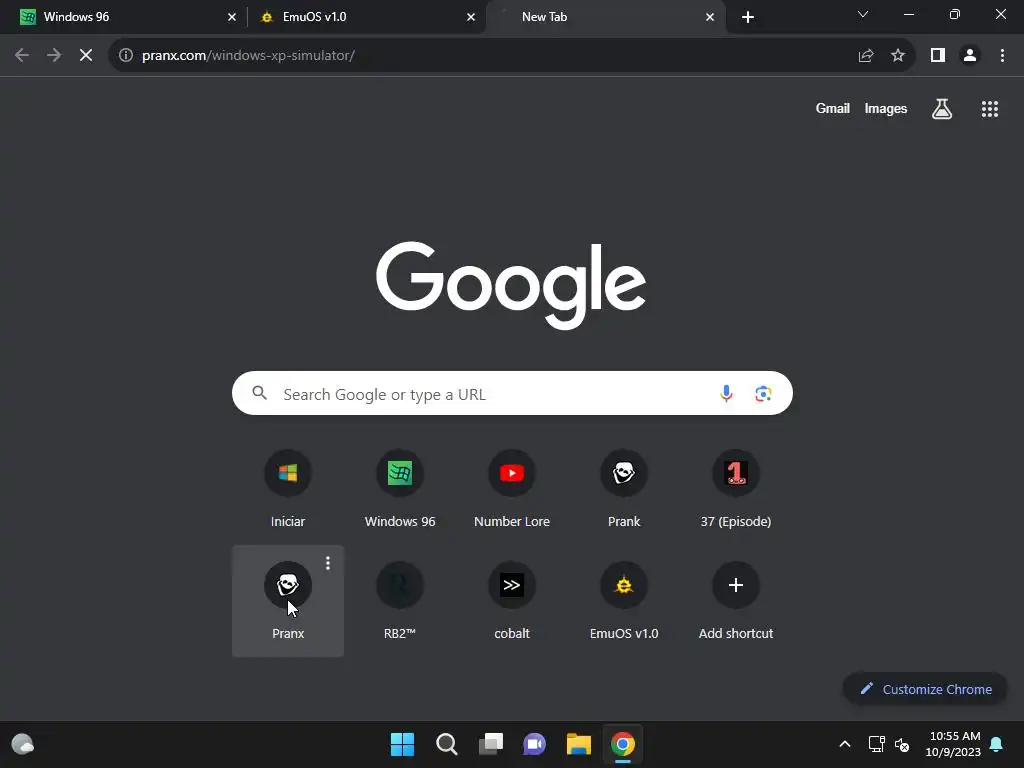Image resolution: width=1024 pixels, height=768 pixels.
Task: Bookmark this tab with the star
Action: pyautogui.click(x=898, y=56)
